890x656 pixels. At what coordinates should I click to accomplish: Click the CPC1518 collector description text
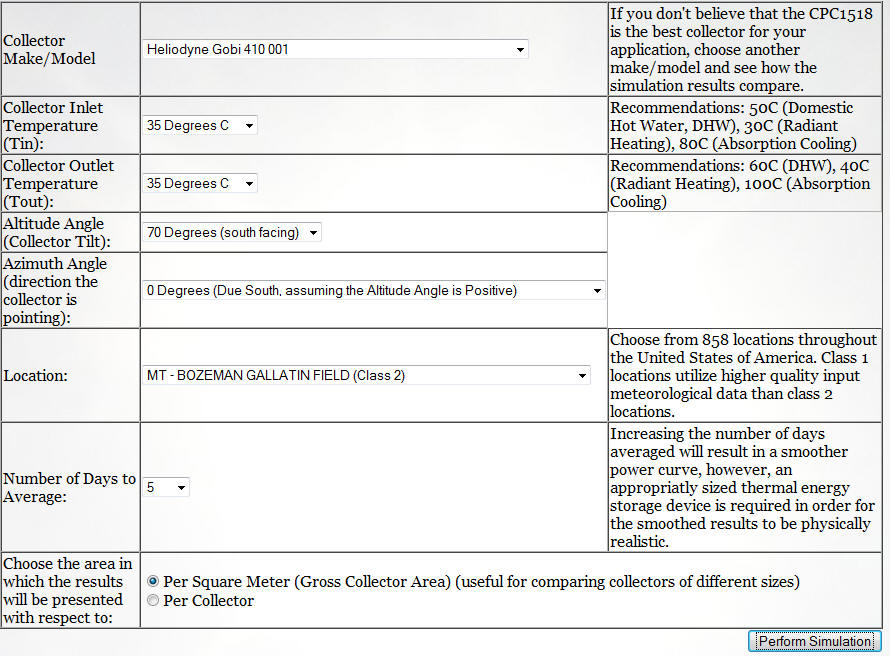coord(741,49)
